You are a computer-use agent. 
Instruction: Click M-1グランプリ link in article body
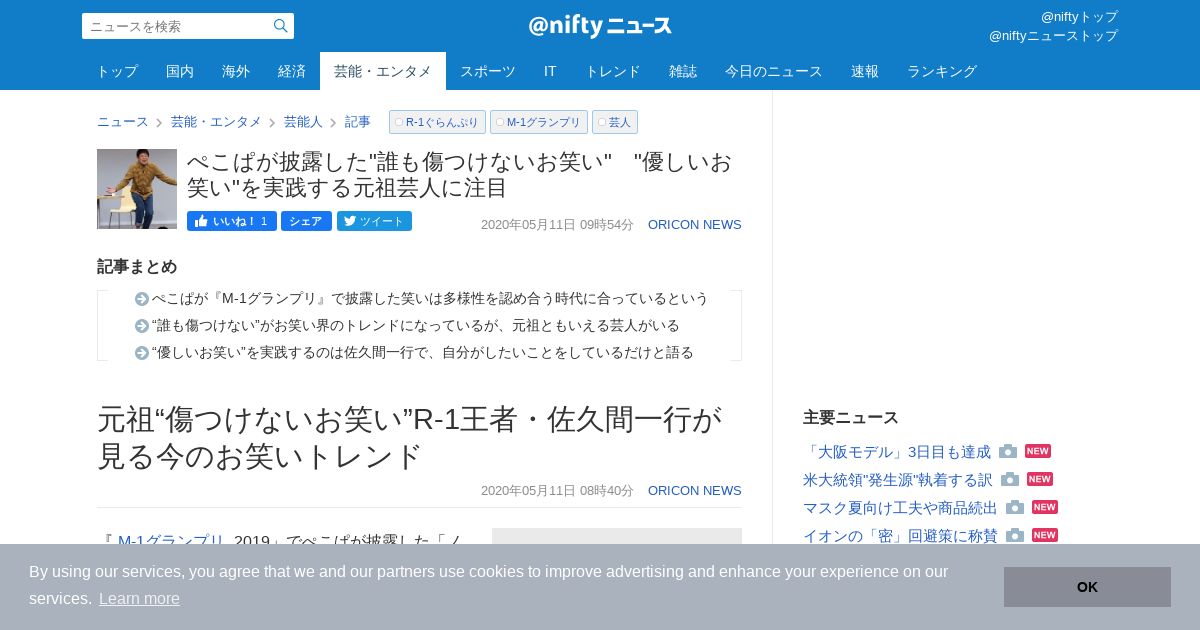point(173,540)
